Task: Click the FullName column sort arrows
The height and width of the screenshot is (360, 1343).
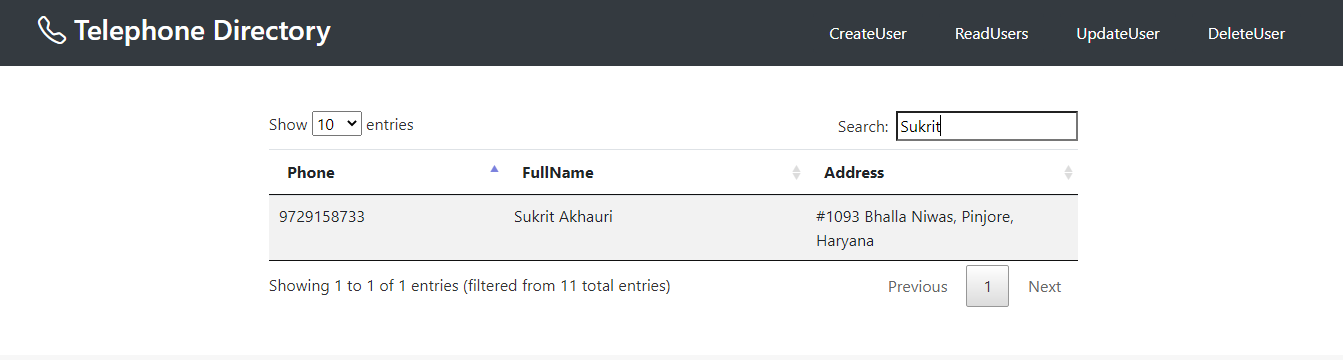Action: tap(796, 173)
